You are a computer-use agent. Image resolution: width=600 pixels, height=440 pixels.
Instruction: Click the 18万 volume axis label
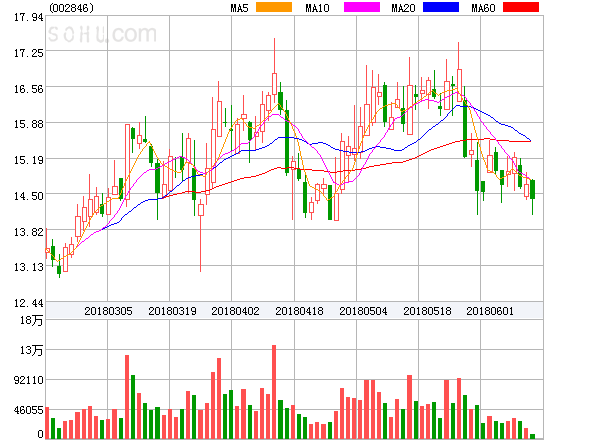[32, 320]
